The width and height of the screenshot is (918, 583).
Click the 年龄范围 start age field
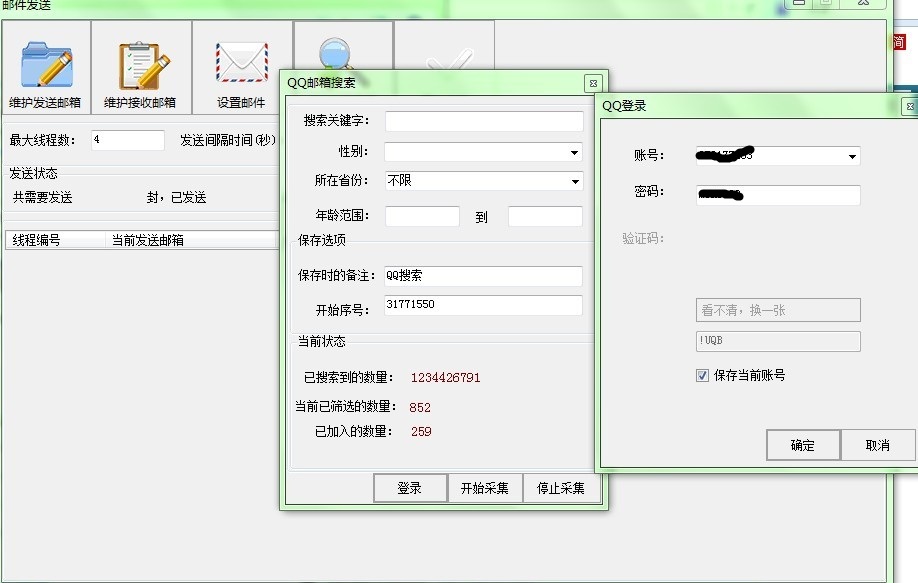[422, 216]
